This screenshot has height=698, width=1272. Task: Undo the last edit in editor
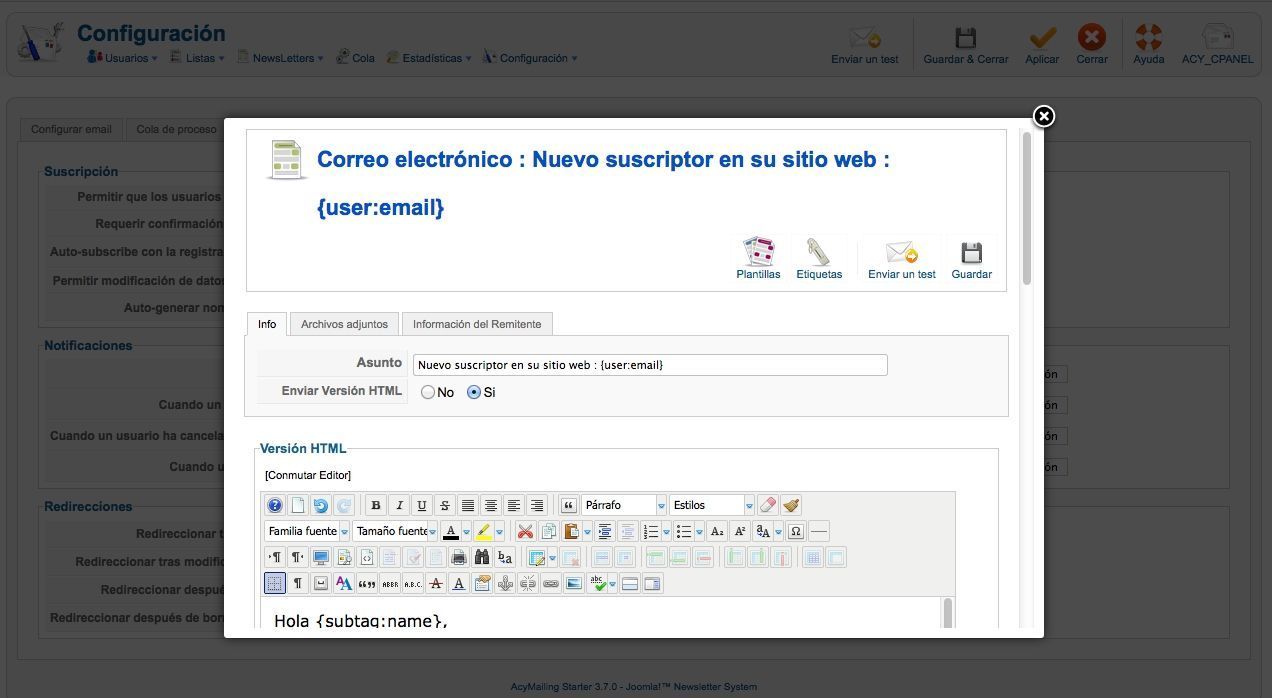tap(321, 505)
